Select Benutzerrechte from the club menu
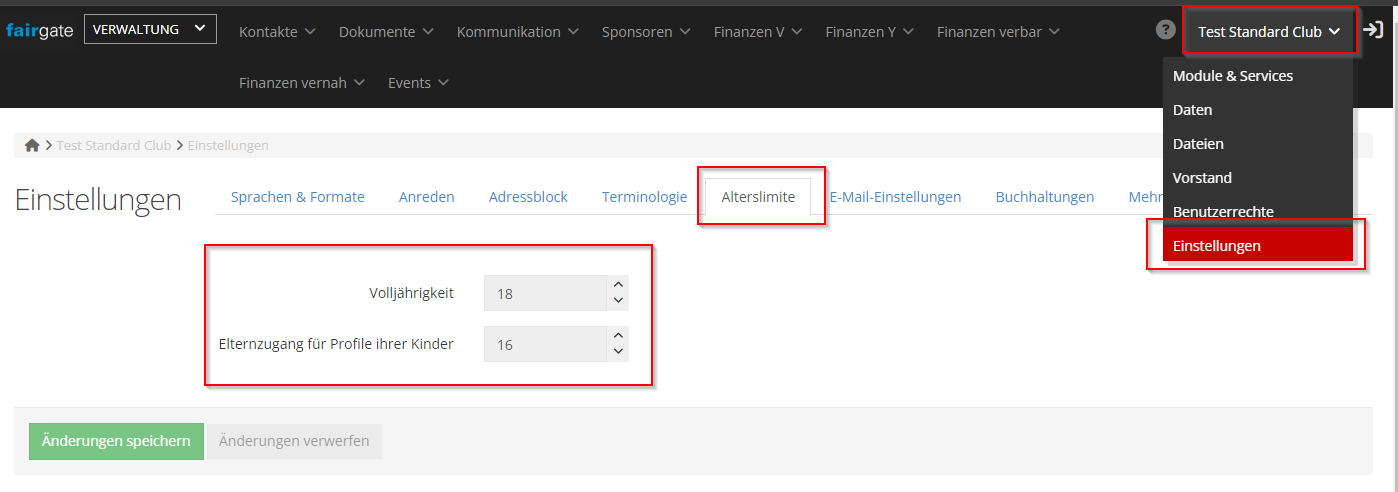Screen dimensions: 1398x492 click(x=1222, y=212)
